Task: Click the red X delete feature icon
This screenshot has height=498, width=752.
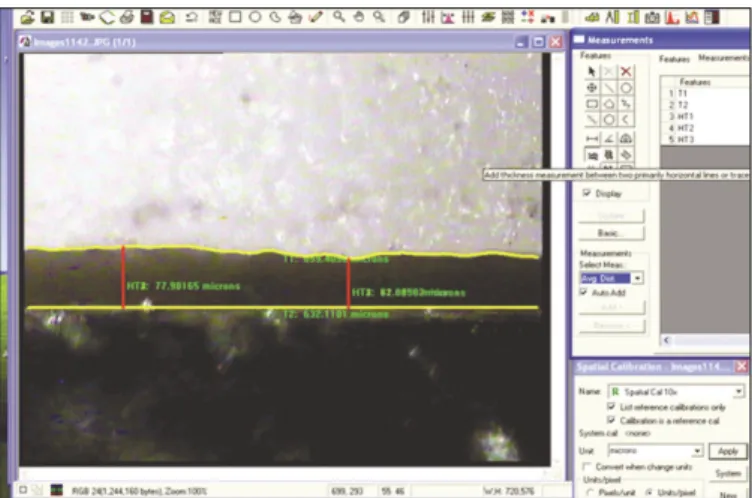Action: click(625, 72)
